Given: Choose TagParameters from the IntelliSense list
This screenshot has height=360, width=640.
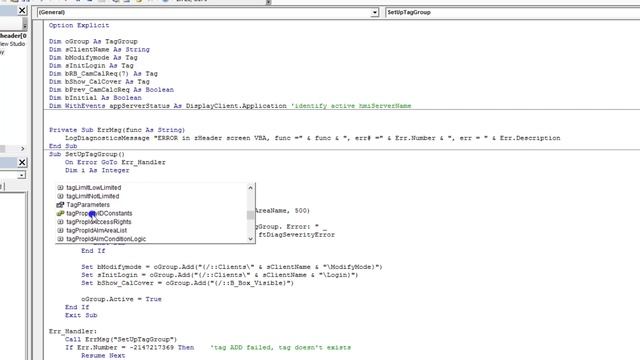Looking at the screenshot, I should pyautogui.click(x=88, y=205).
